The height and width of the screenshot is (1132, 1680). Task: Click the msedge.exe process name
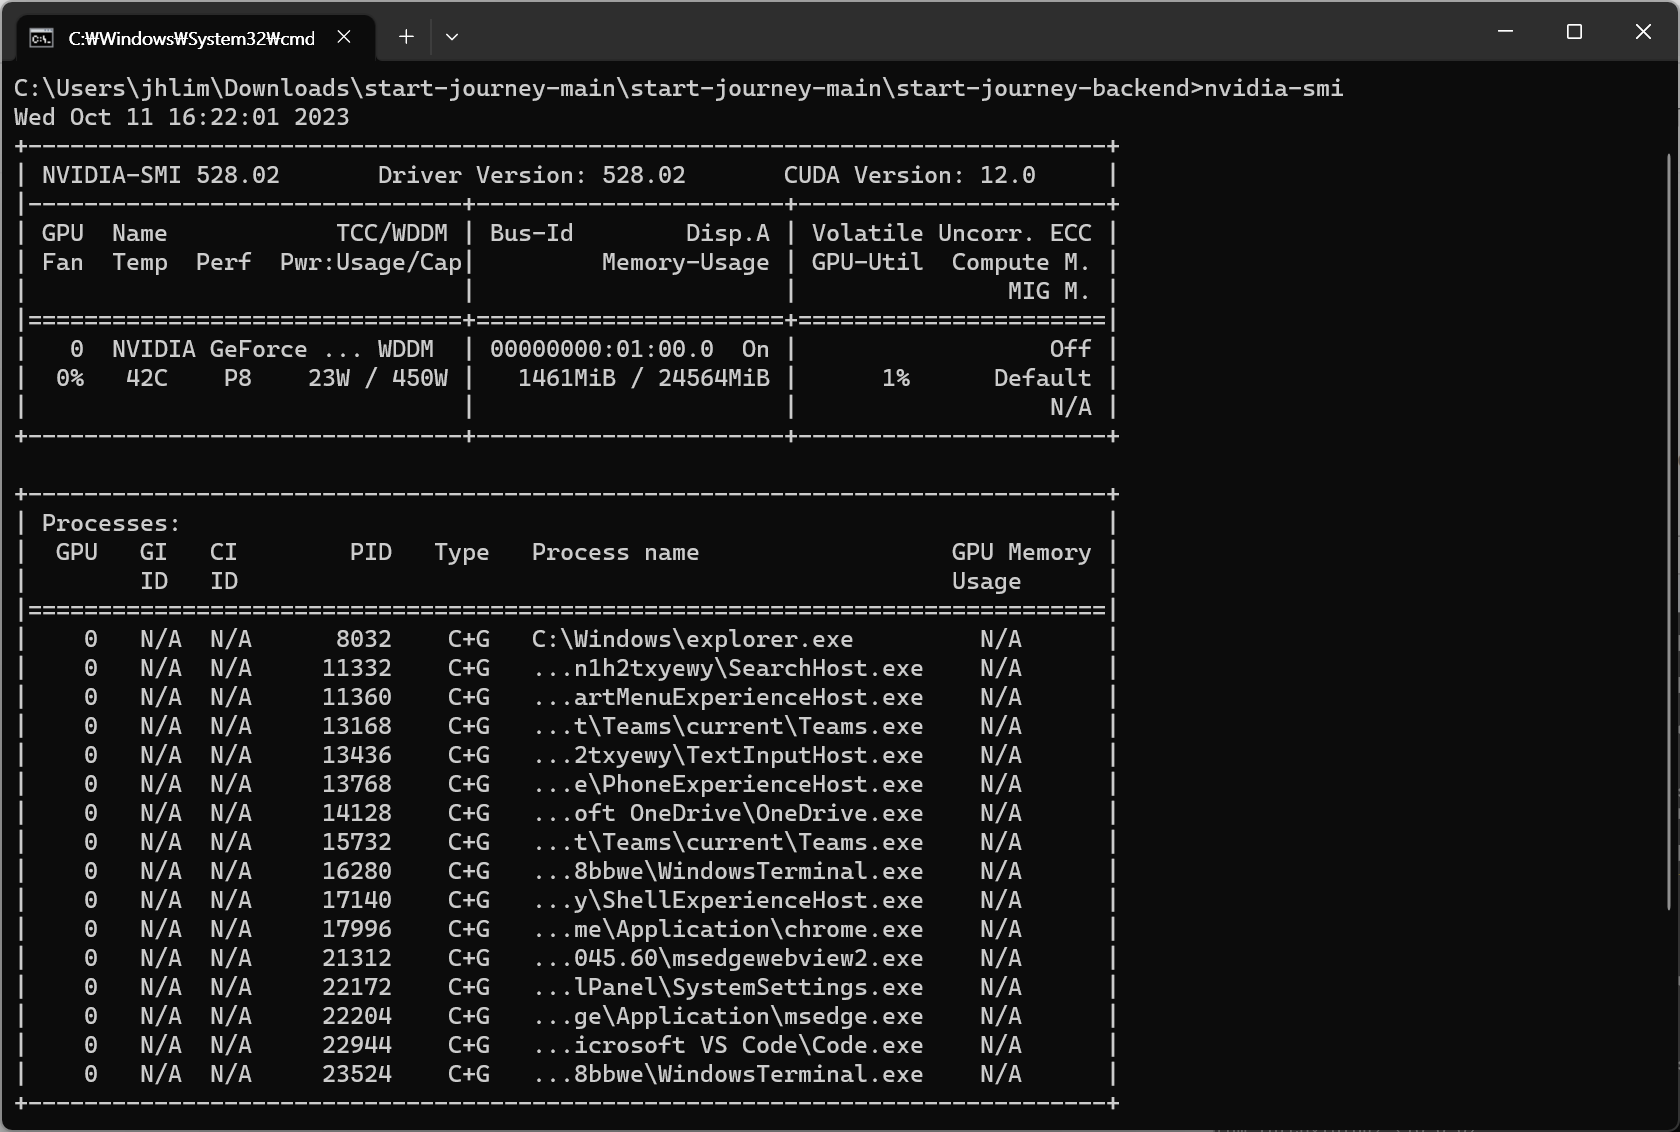pos(728,1016)
